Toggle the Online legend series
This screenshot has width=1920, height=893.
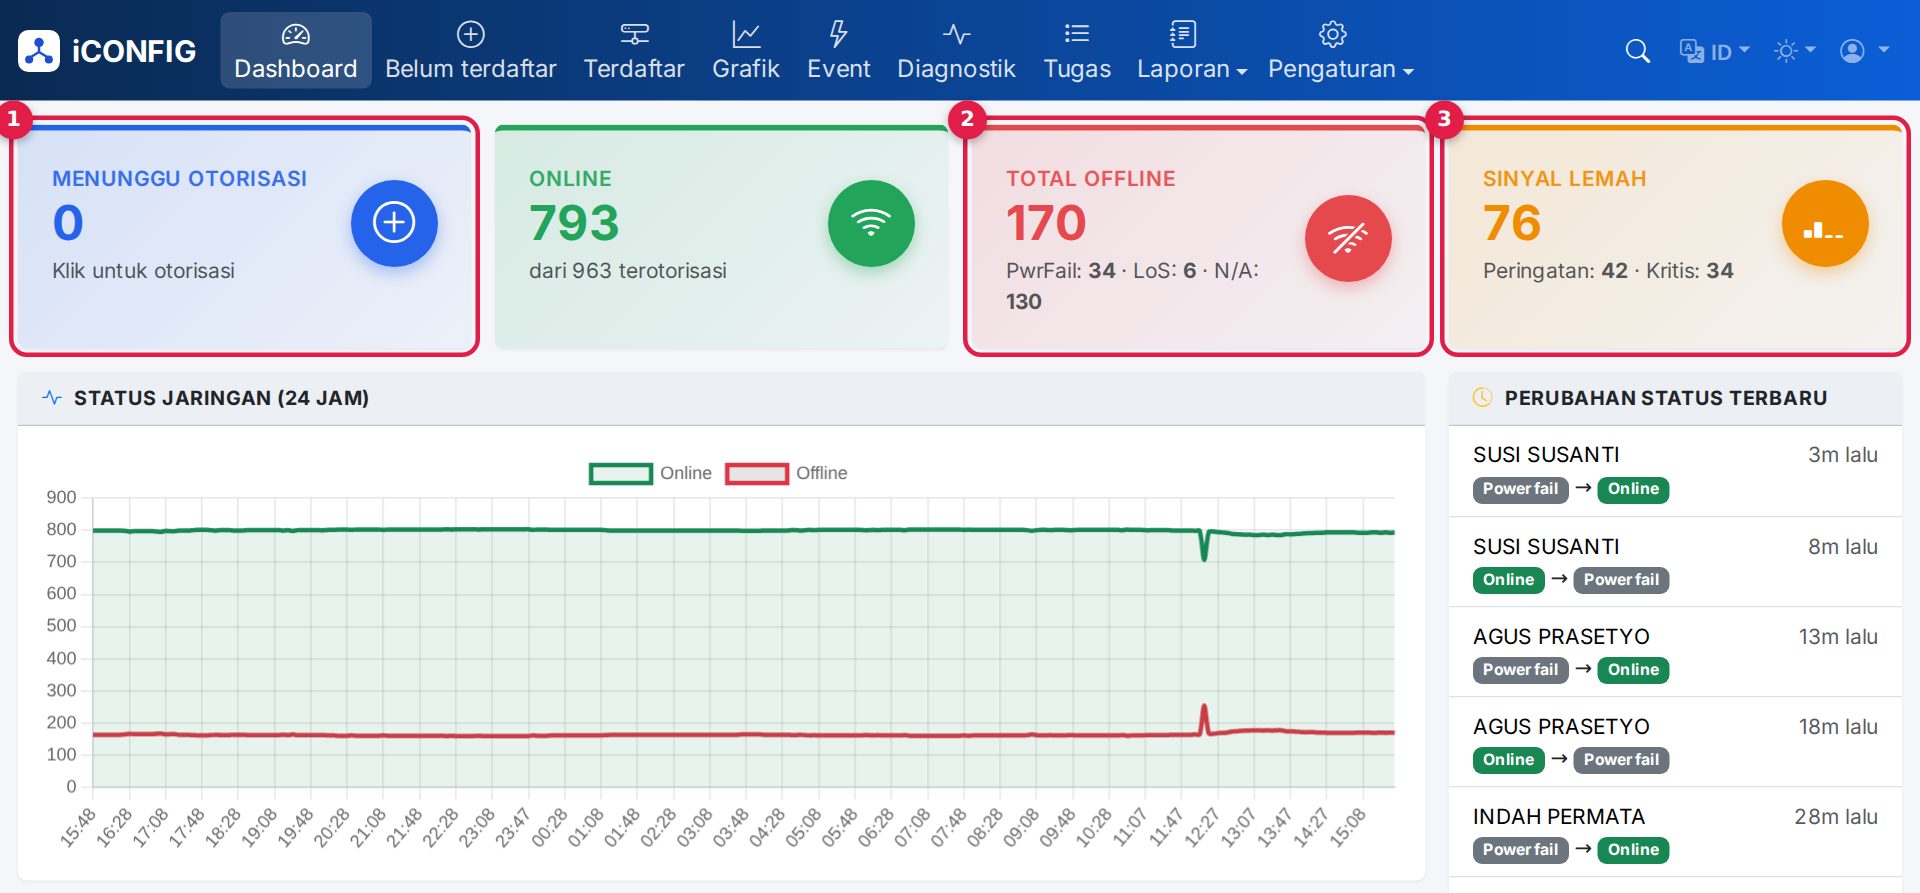(650, 473)
